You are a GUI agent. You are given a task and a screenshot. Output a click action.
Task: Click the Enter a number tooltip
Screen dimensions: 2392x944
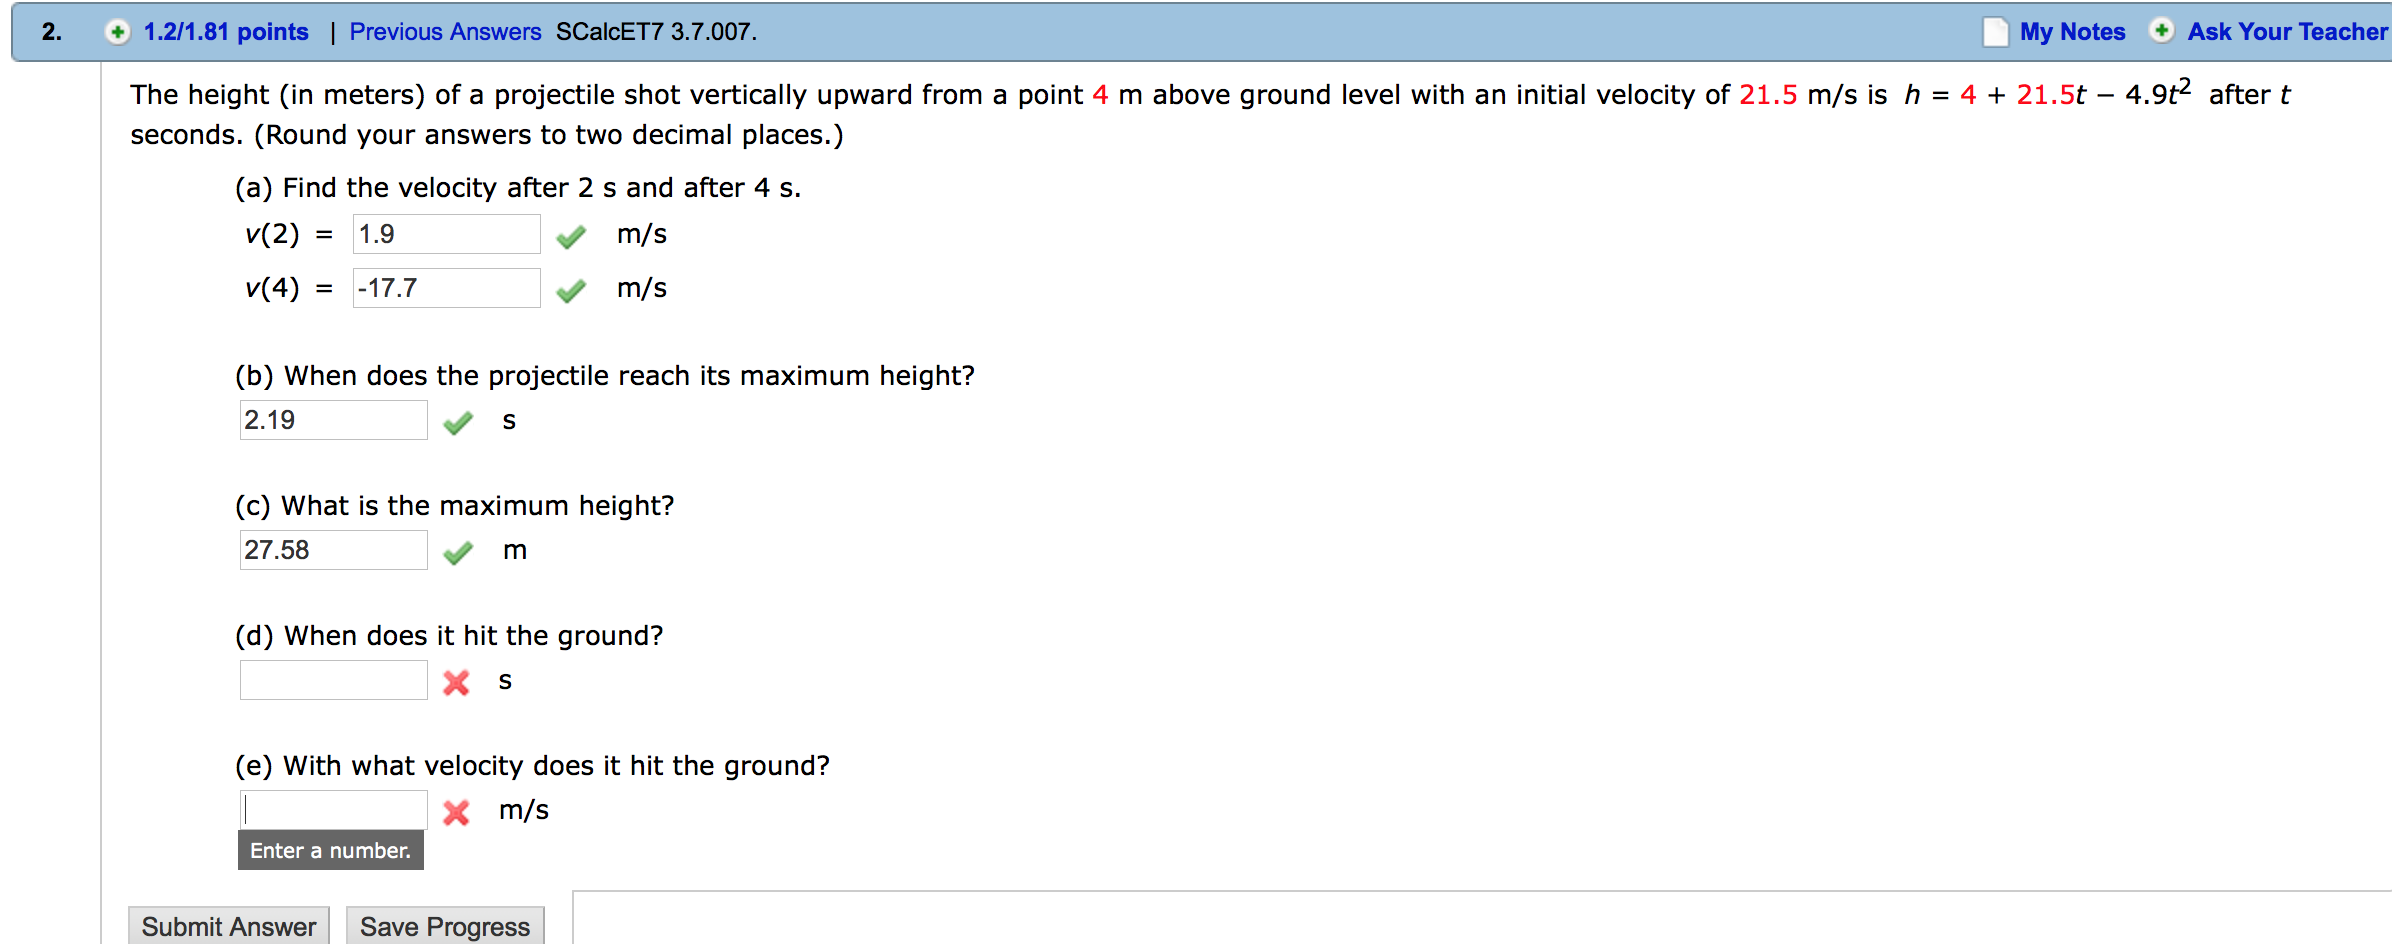click(x=331, y=851)
